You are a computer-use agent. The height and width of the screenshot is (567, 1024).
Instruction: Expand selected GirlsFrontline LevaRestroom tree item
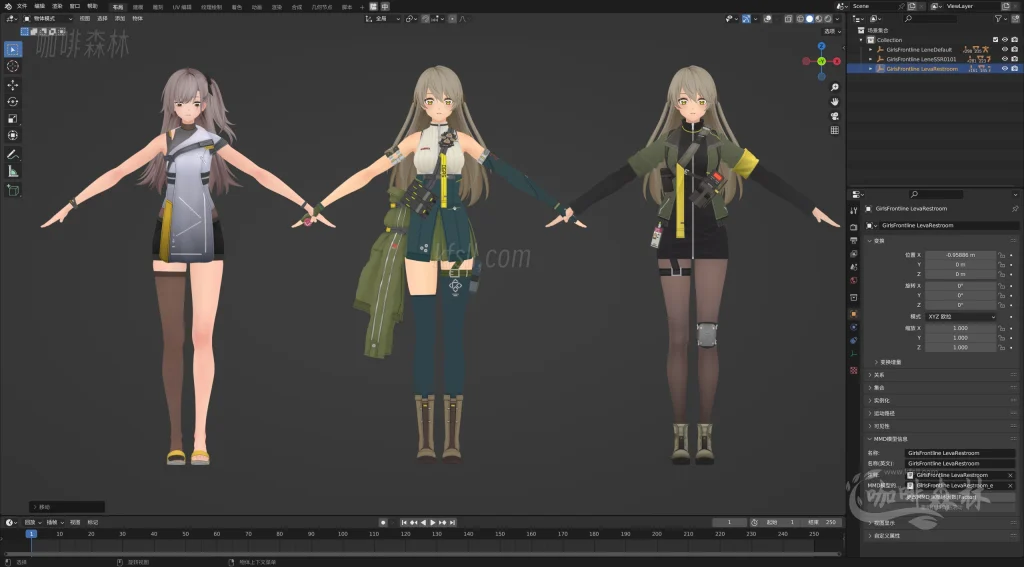pos(871,69)
